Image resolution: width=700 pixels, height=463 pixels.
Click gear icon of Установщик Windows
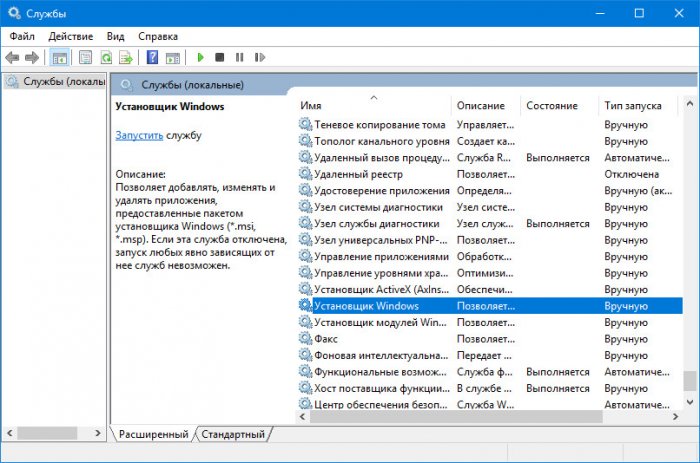(305, 305)
